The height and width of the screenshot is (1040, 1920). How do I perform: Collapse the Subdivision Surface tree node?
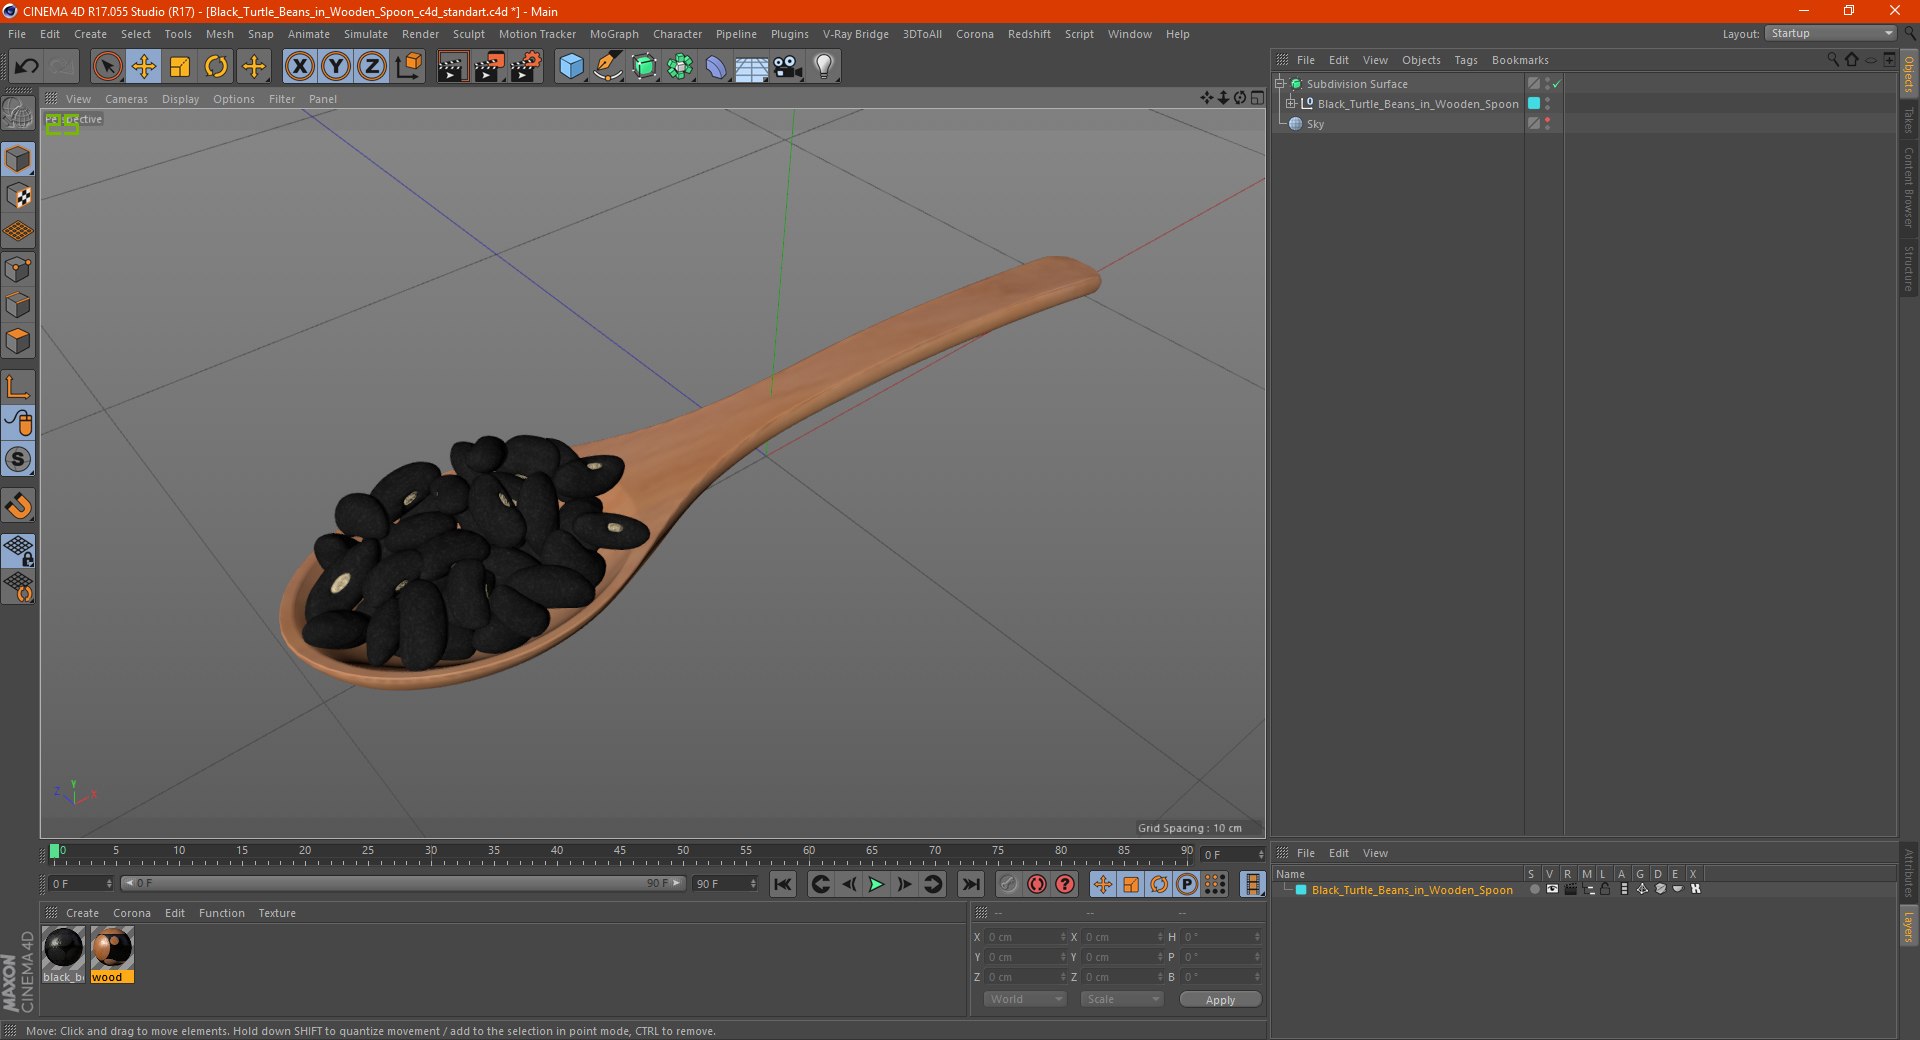[1279, 84]
